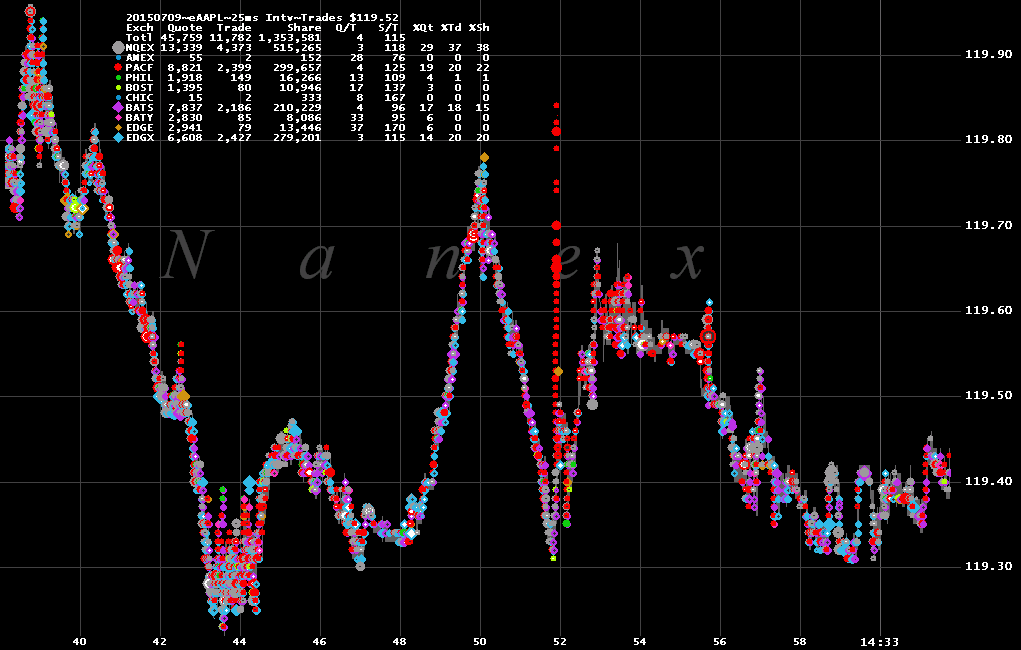Click the 'NQEX' exchange label
Screen dimensions: 1021x650
[x=139, y=48]
